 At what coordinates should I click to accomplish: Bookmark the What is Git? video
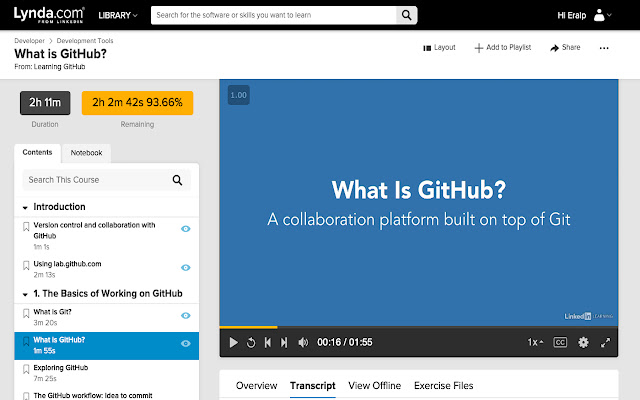pos(26,313)
